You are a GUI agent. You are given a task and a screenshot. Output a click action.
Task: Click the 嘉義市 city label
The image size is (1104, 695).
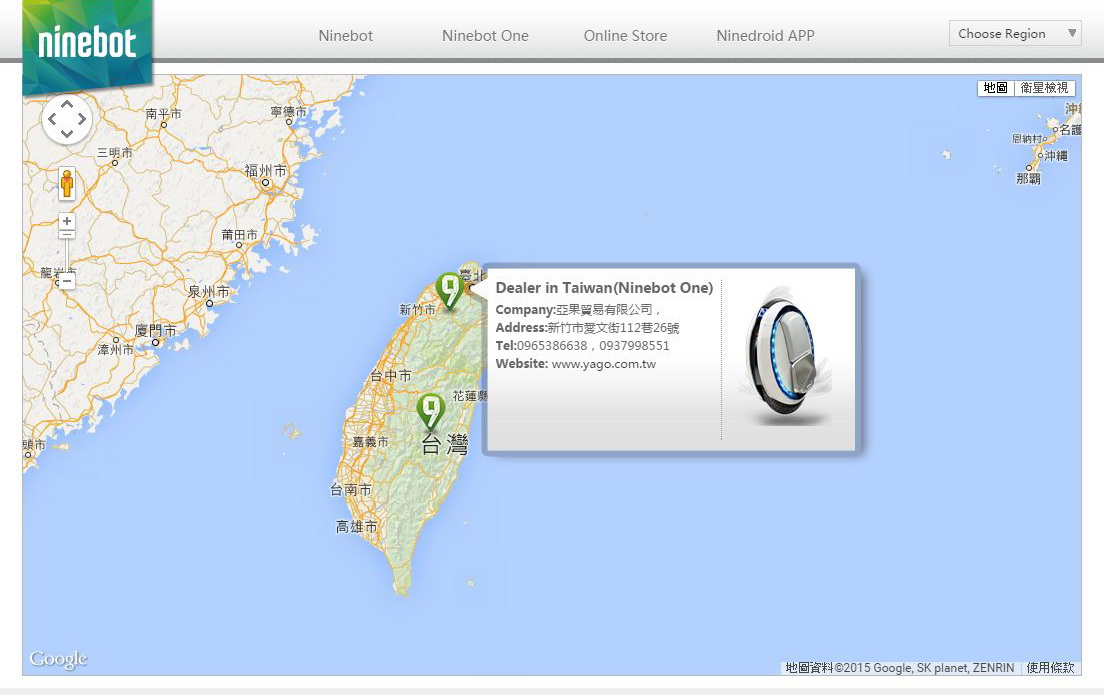pos(370,442)
